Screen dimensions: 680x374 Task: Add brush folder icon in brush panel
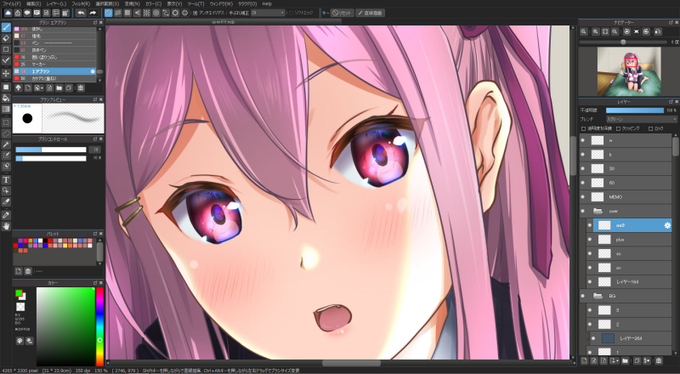(59, 88)
